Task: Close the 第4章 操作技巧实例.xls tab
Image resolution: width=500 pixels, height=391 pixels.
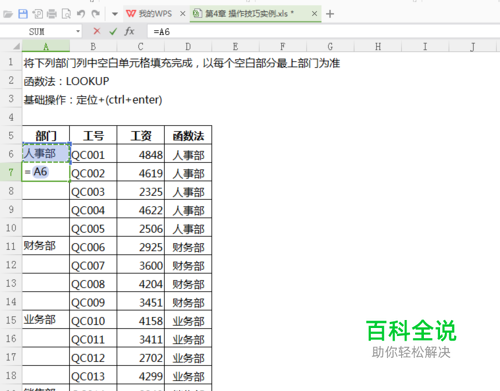Action: pos(314,14)
